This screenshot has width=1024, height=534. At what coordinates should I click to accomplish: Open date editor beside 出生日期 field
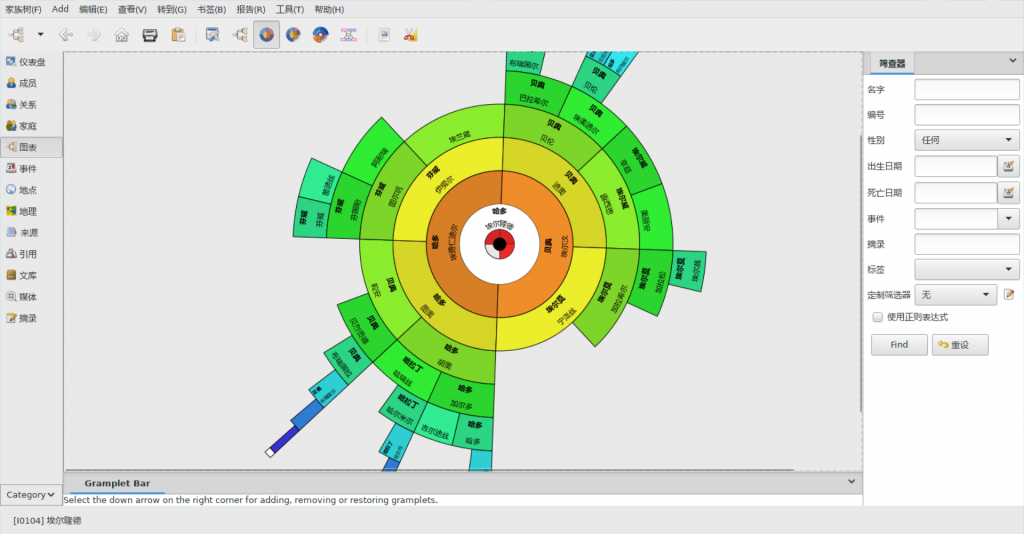click(x=1009, y=166)
